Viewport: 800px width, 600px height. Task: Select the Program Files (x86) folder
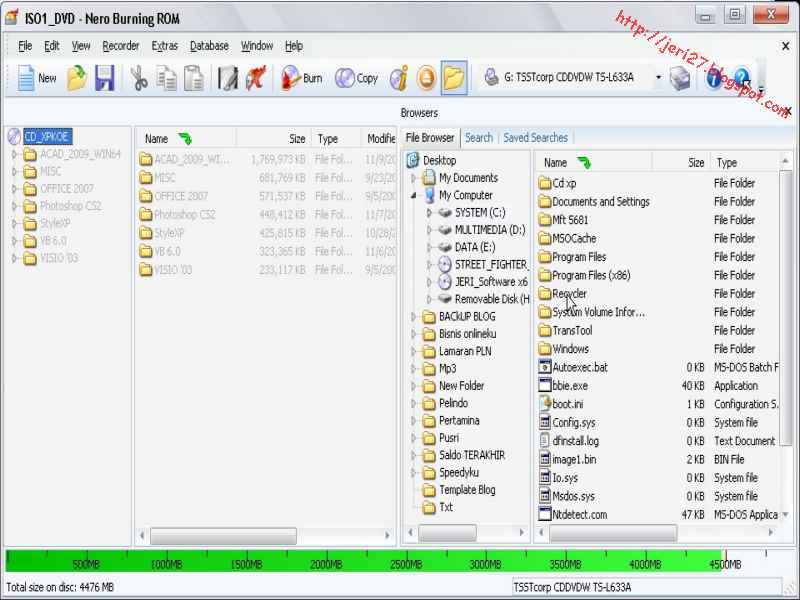coord(591,276)
